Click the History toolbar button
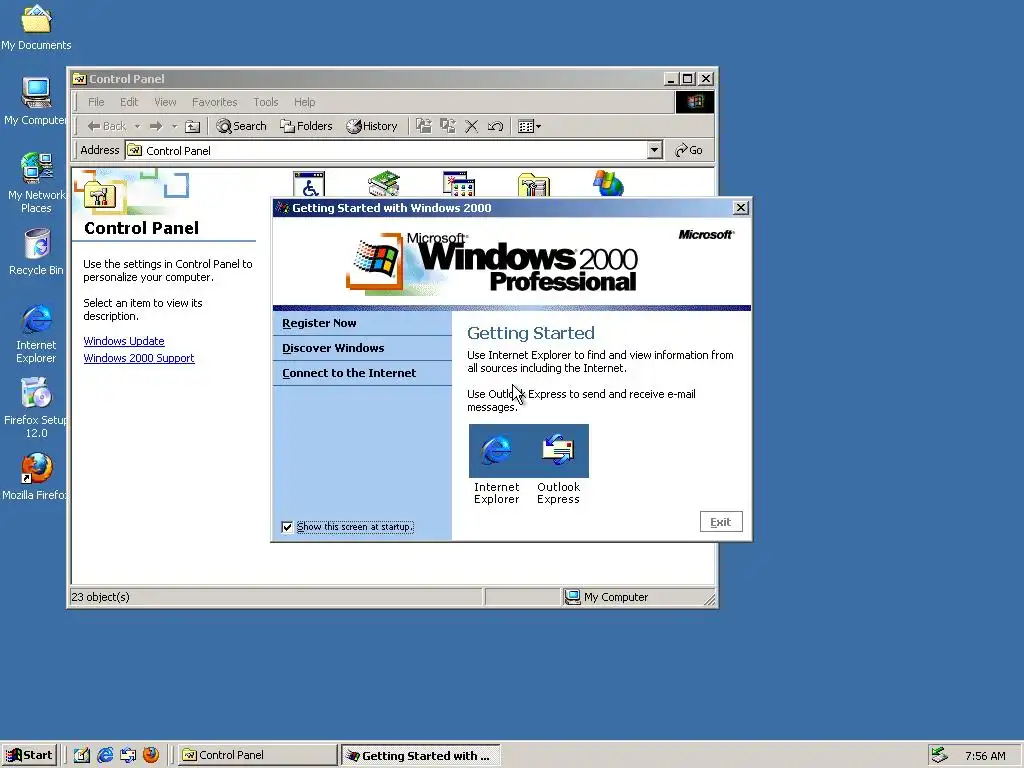Screen dimensions: 1024x768 point(372,126)
